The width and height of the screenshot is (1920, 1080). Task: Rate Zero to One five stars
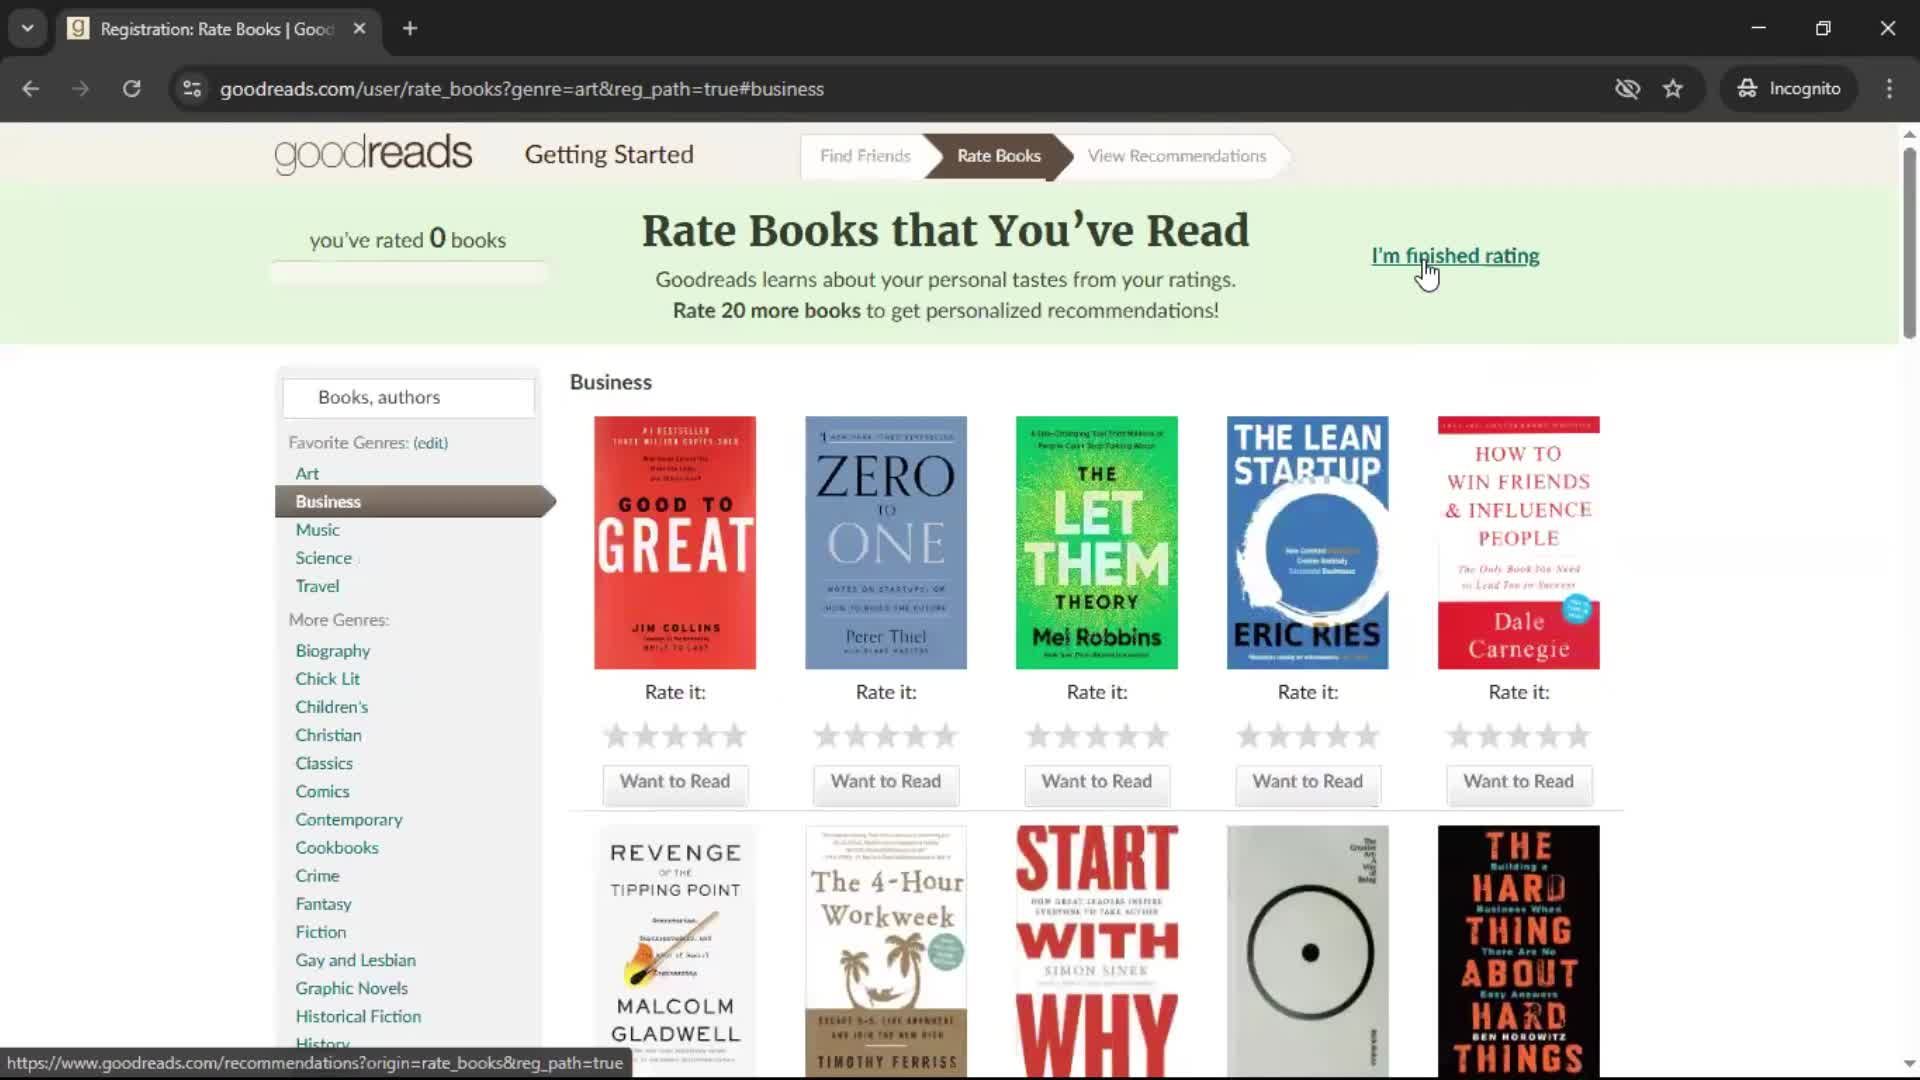(946, 737)
